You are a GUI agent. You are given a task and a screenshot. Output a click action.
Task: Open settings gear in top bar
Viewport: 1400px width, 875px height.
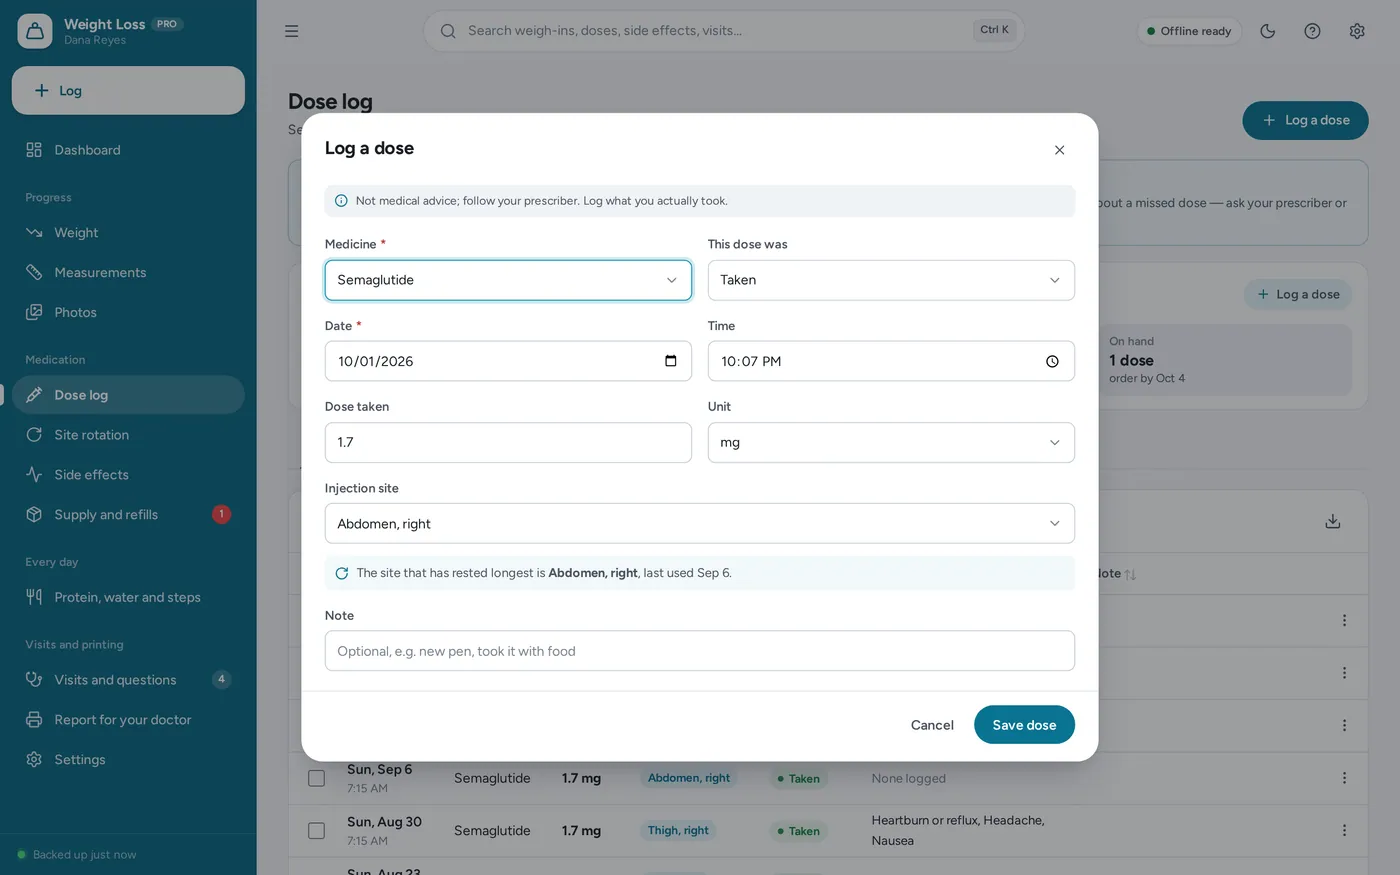pyautogui.click(x=1357, y=31)
